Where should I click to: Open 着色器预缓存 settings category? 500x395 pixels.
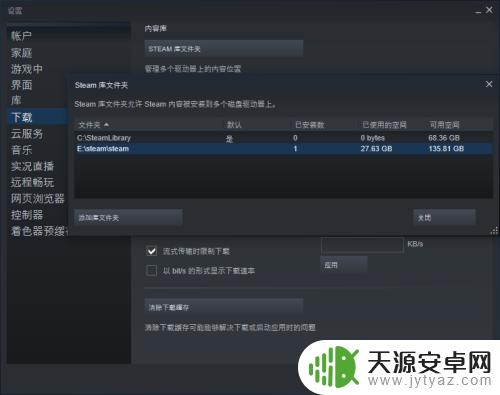pos(39,231)
